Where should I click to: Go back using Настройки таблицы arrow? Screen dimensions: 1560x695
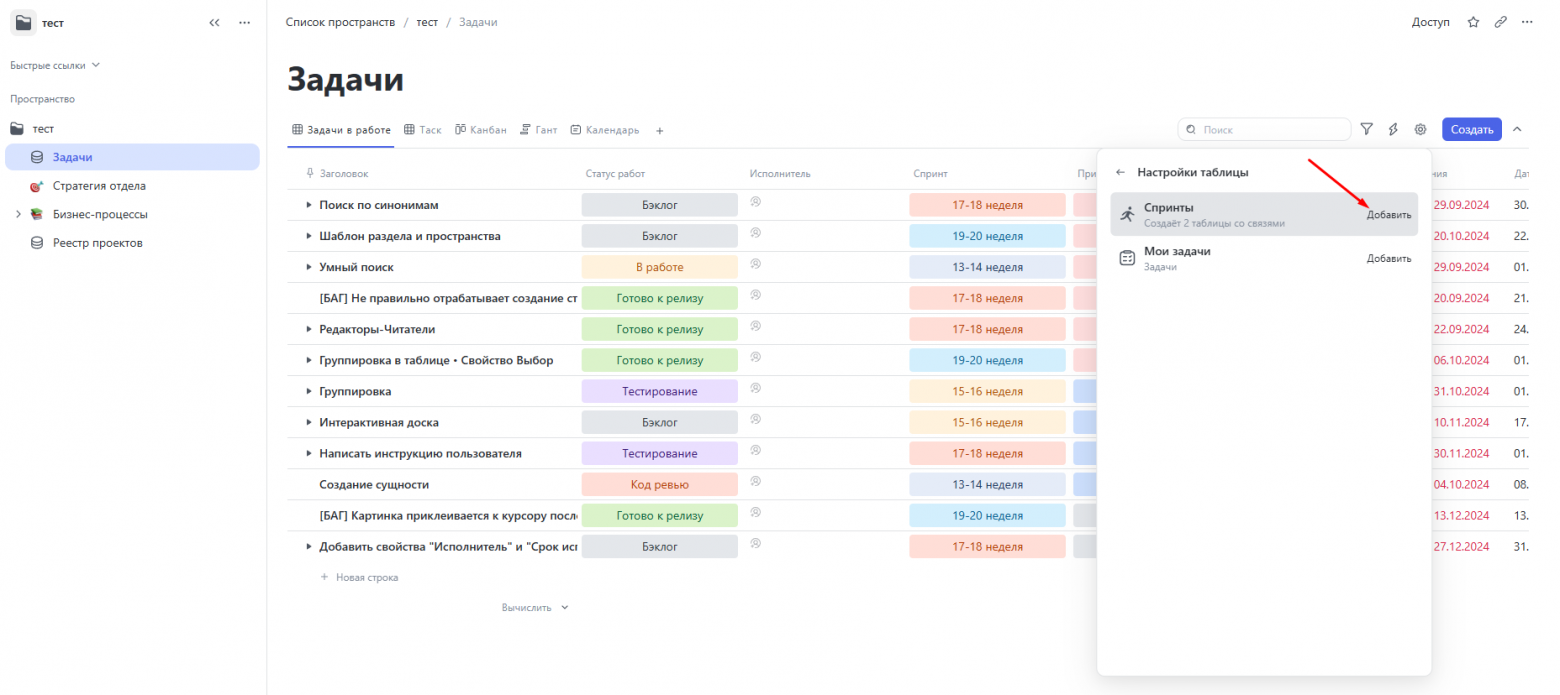tap(1120, 172)
